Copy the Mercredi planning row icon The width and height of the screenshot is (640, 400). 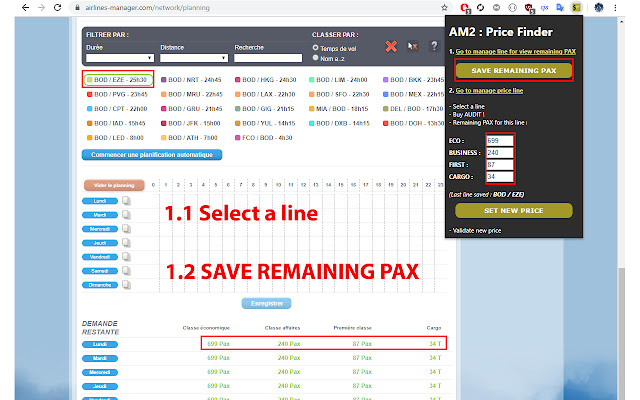tap(127, 229)
